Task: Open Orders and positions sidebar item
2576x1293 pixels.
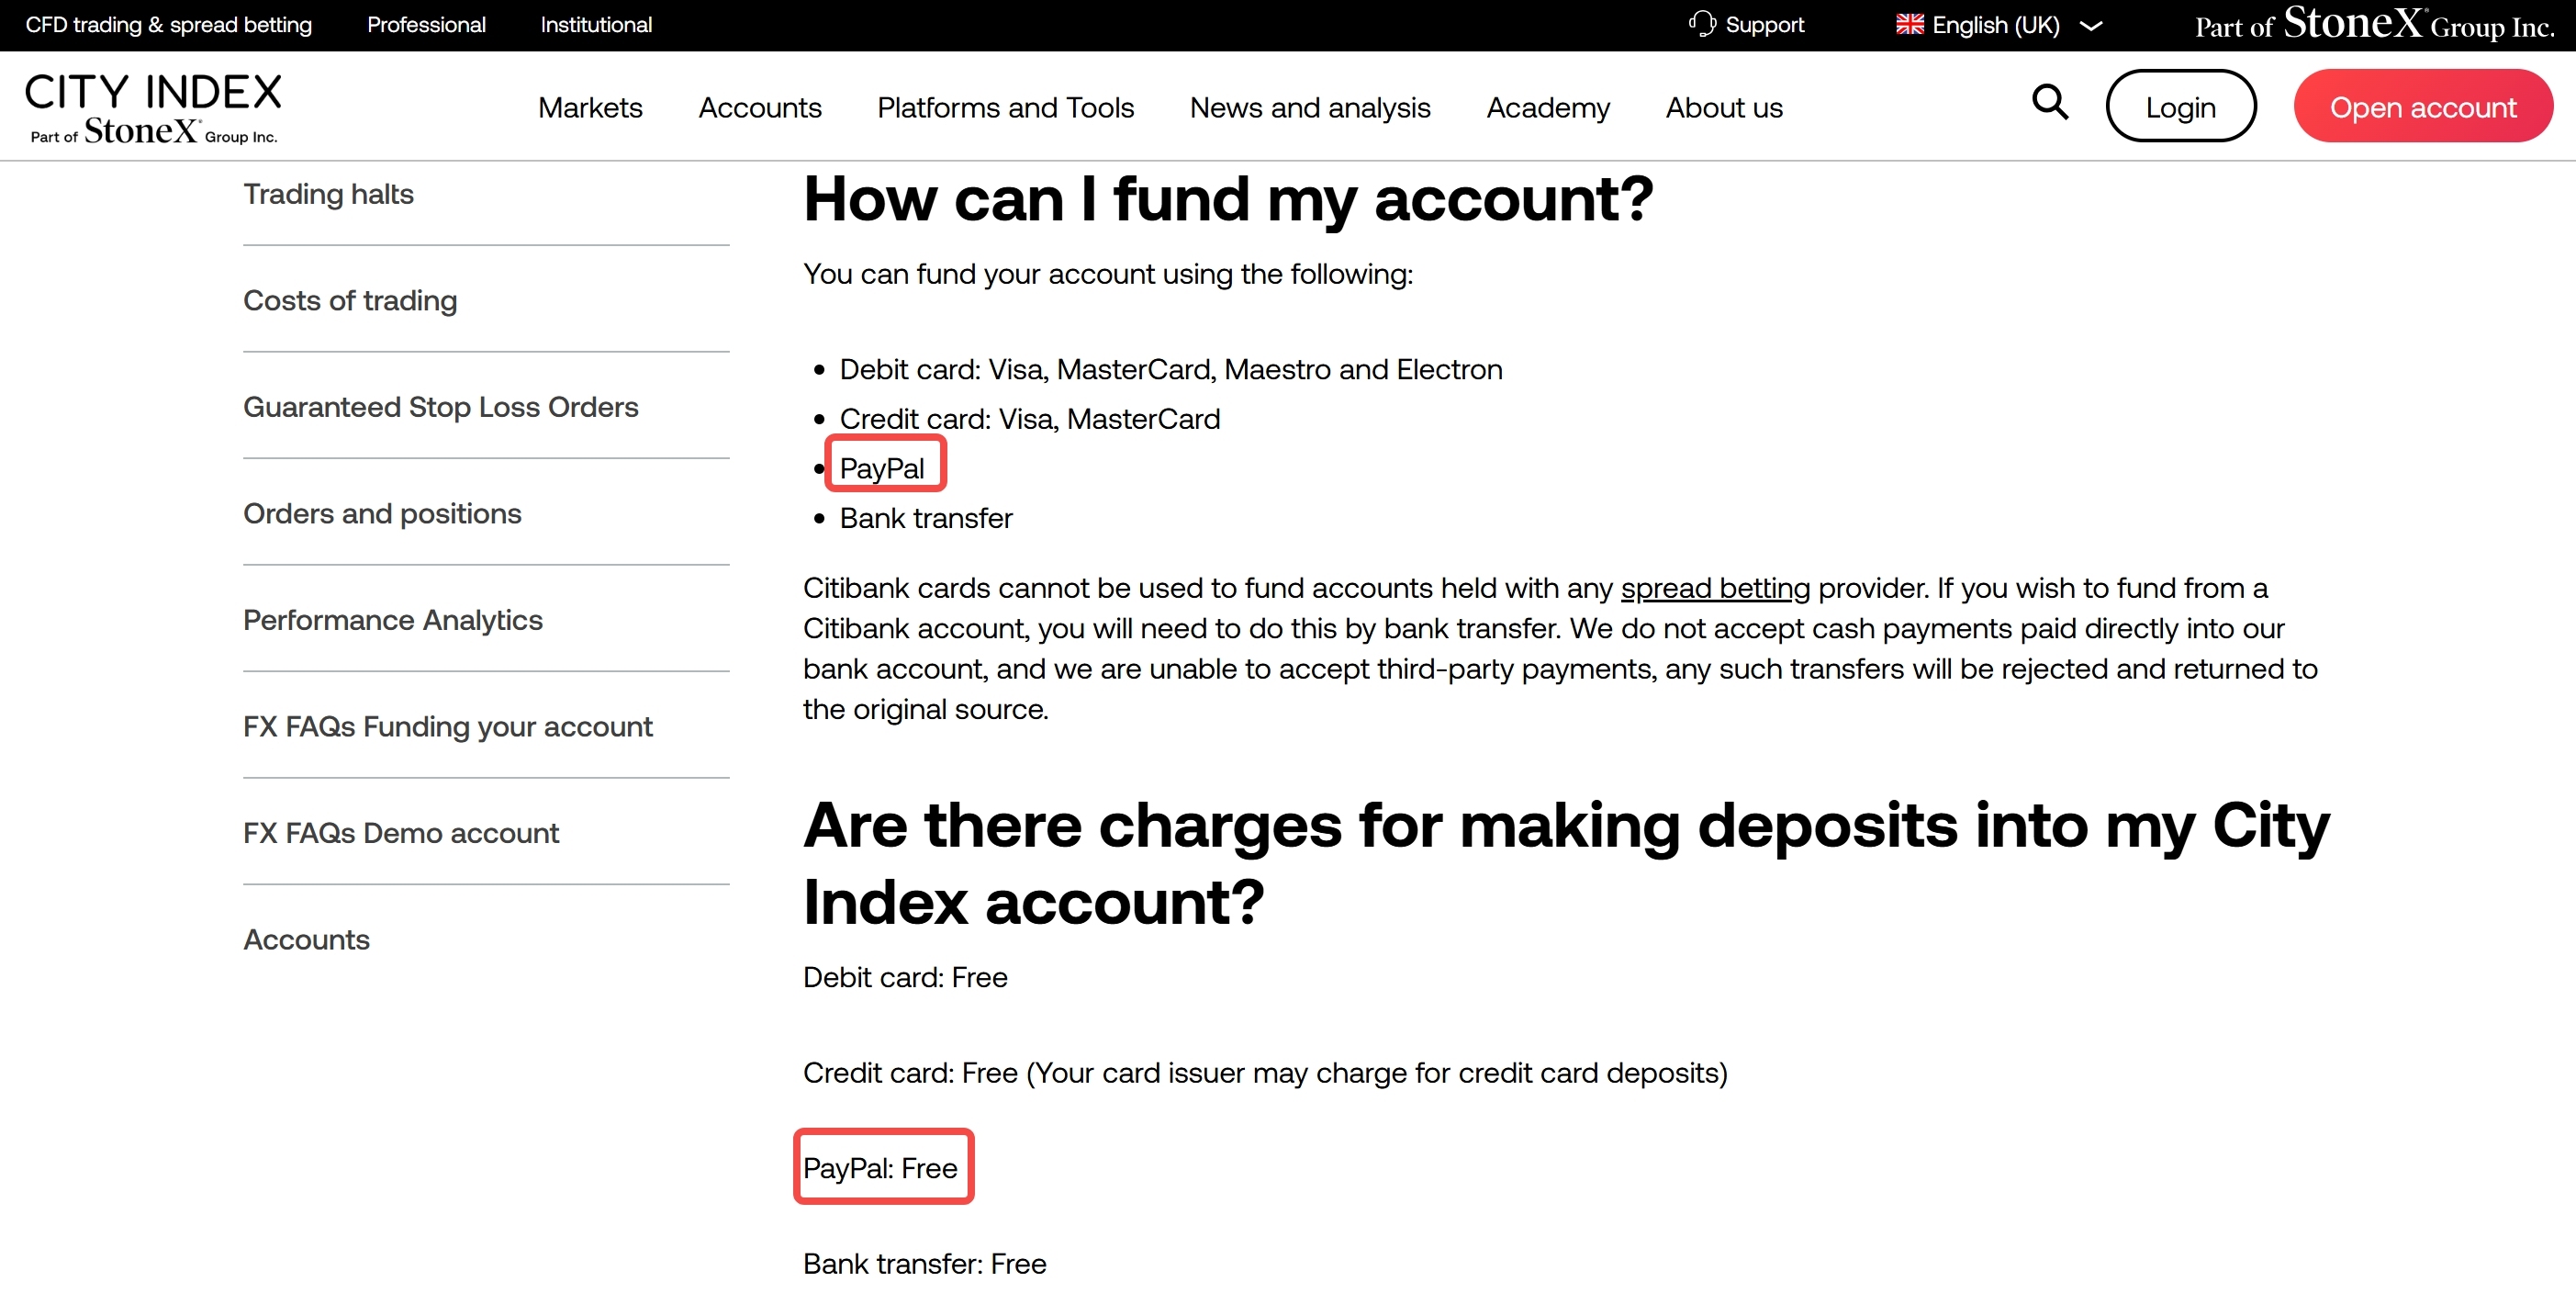Action: pos(382,514)
